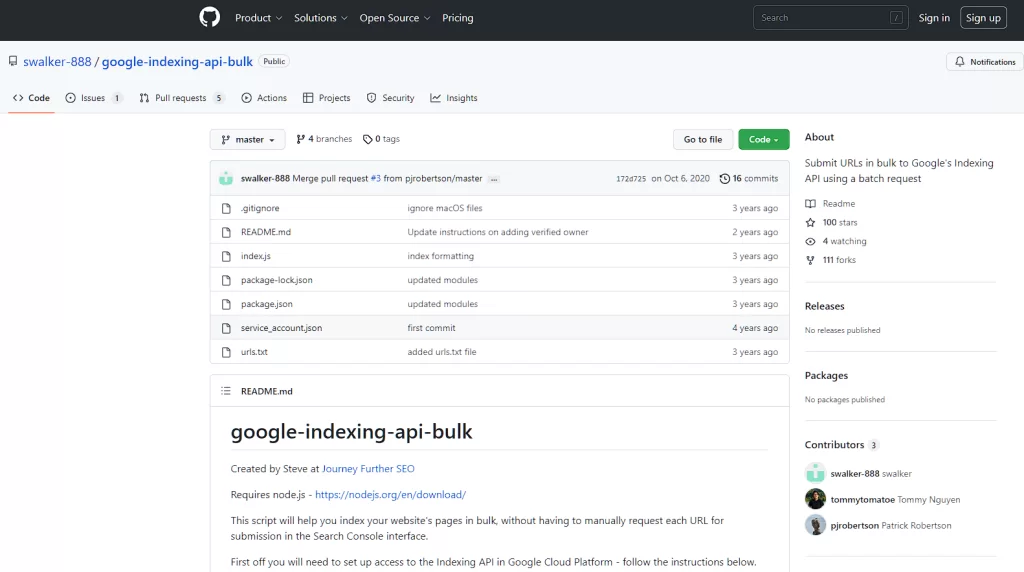Switch to the Actions tab

click(x=264, y=98)
